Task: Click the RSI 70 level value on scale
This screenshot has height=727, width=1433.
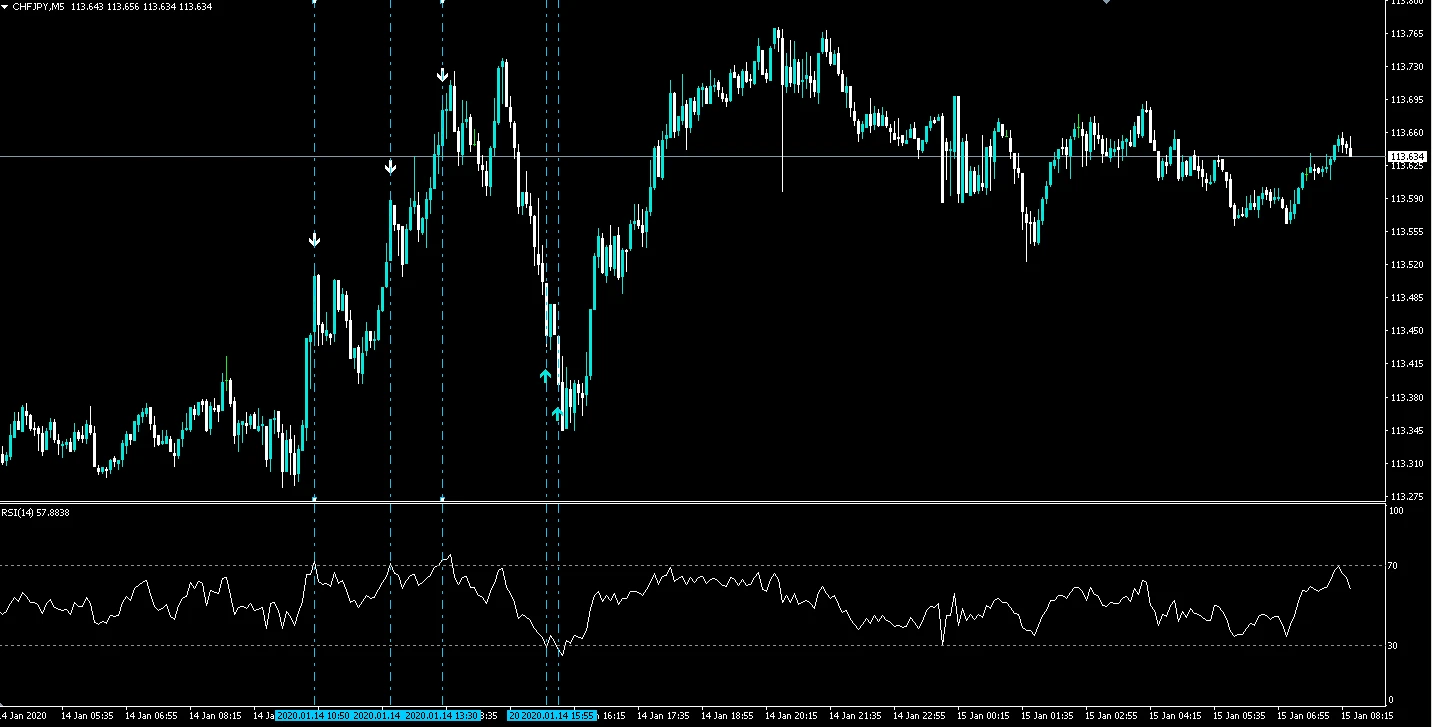Action: (1395, 566)
